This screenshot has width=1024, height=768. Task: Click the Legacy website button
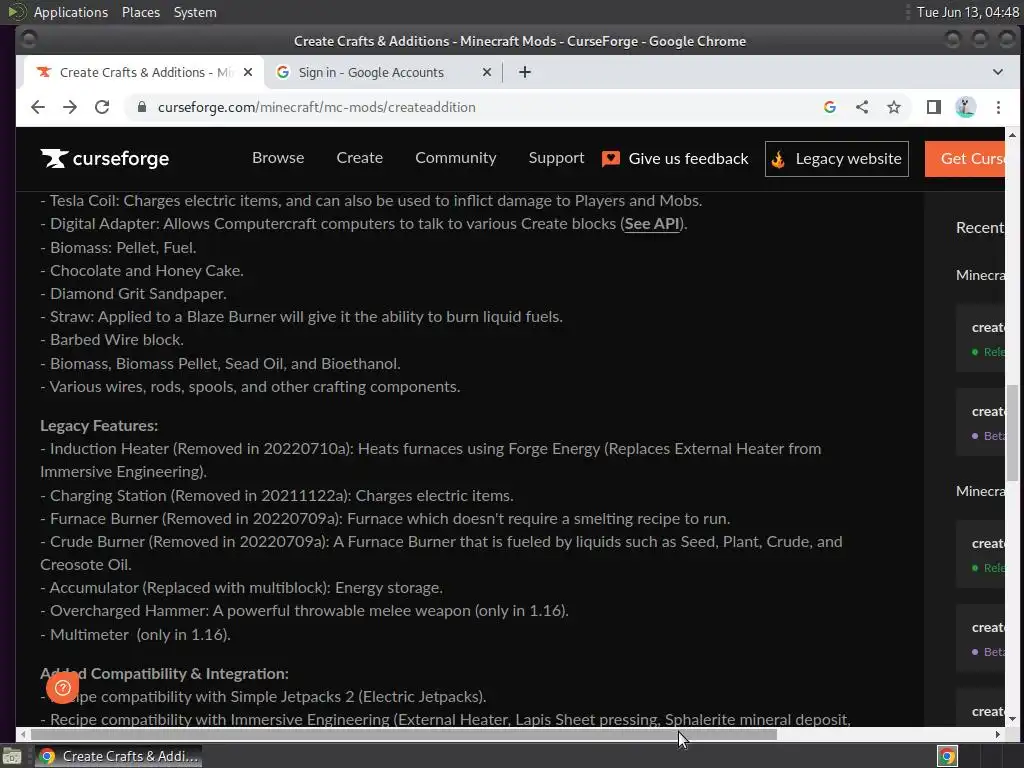(837, 159)
